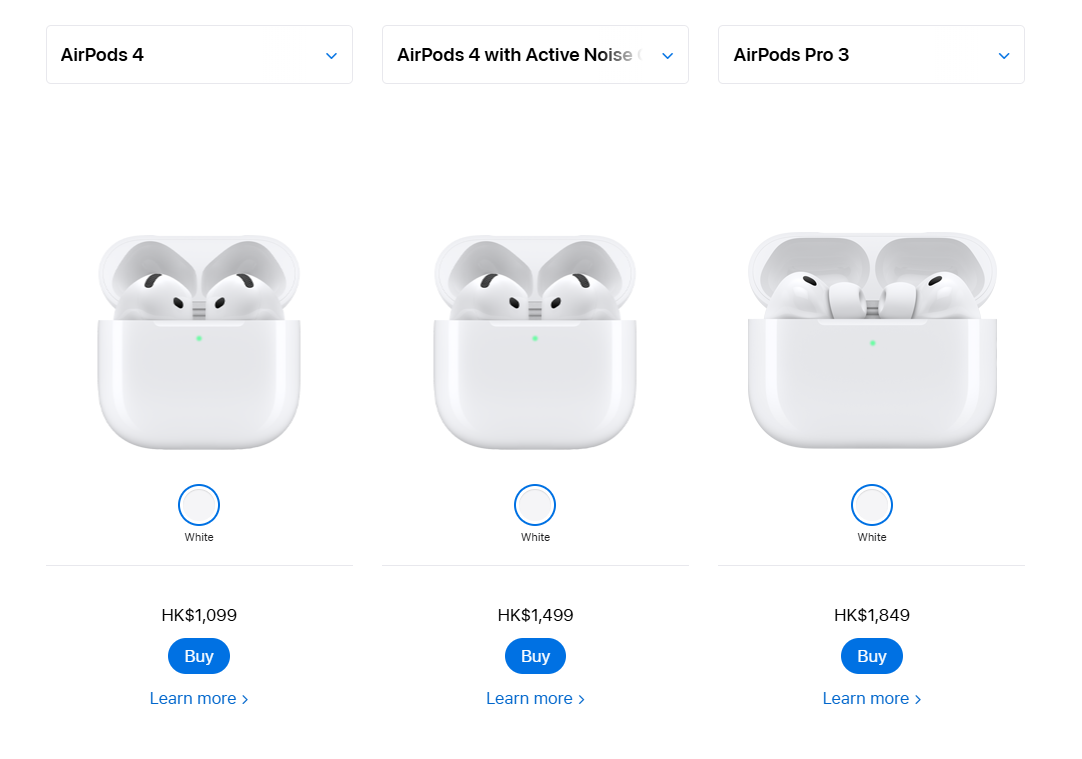This screenshot has width=1082, height=759.
Task: Click the AirPods 4 product image
Action: point(199,342)
